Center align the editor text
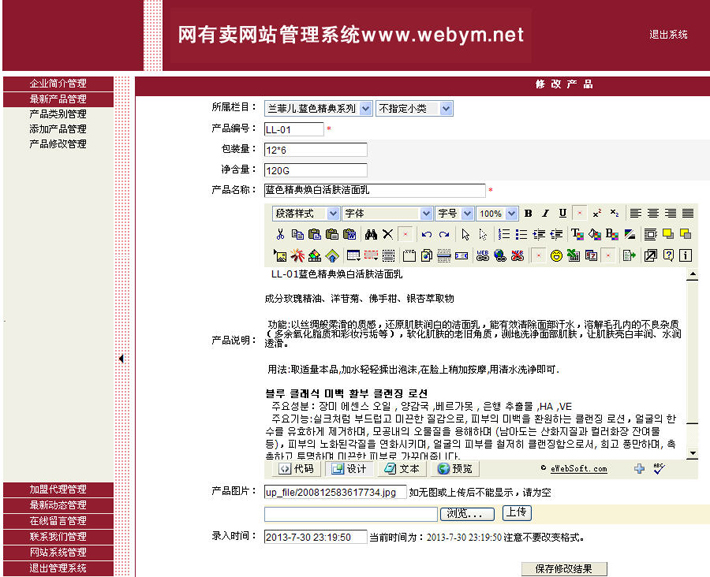 653,213
